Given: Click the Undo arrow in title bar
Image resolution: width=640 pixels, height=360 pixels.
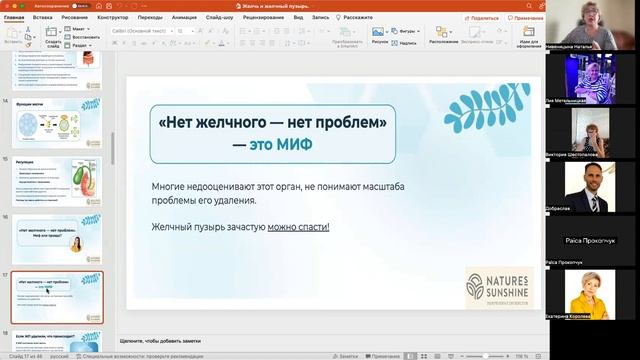Looking at the screenshot, I should point(120,6).
